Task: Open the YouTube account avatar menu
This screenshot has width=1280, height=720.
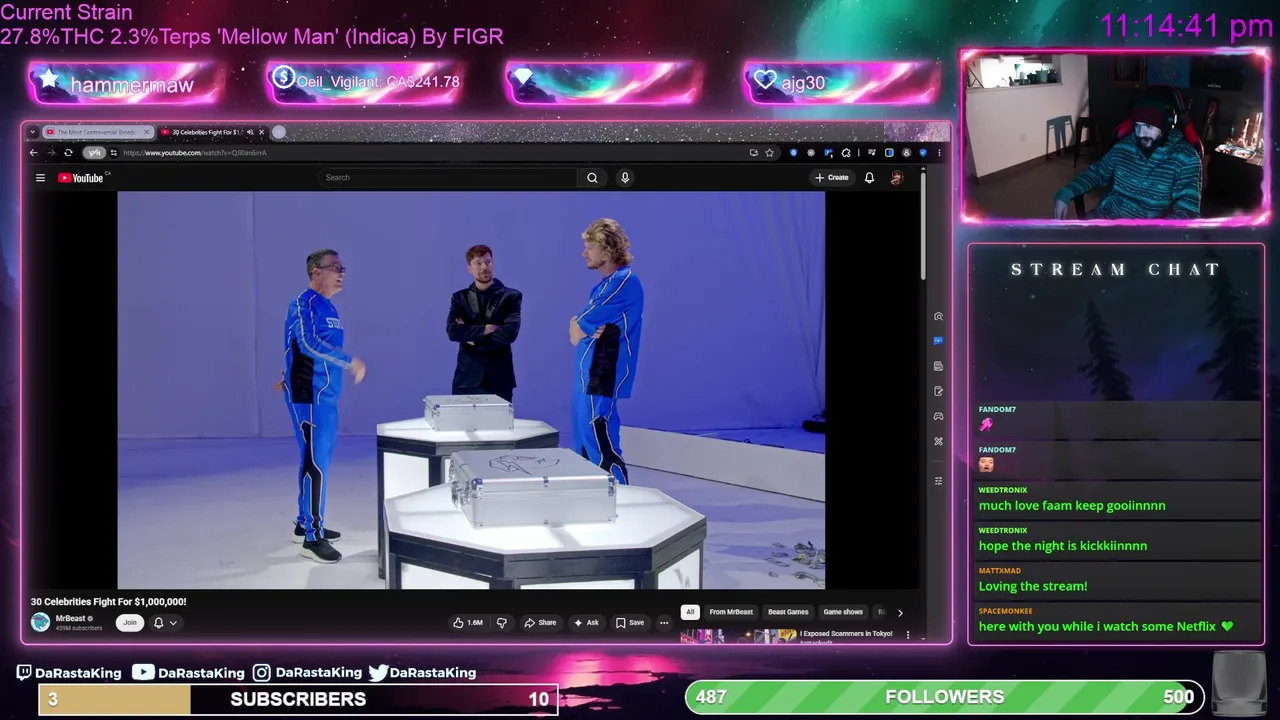Action: [896, 177]
